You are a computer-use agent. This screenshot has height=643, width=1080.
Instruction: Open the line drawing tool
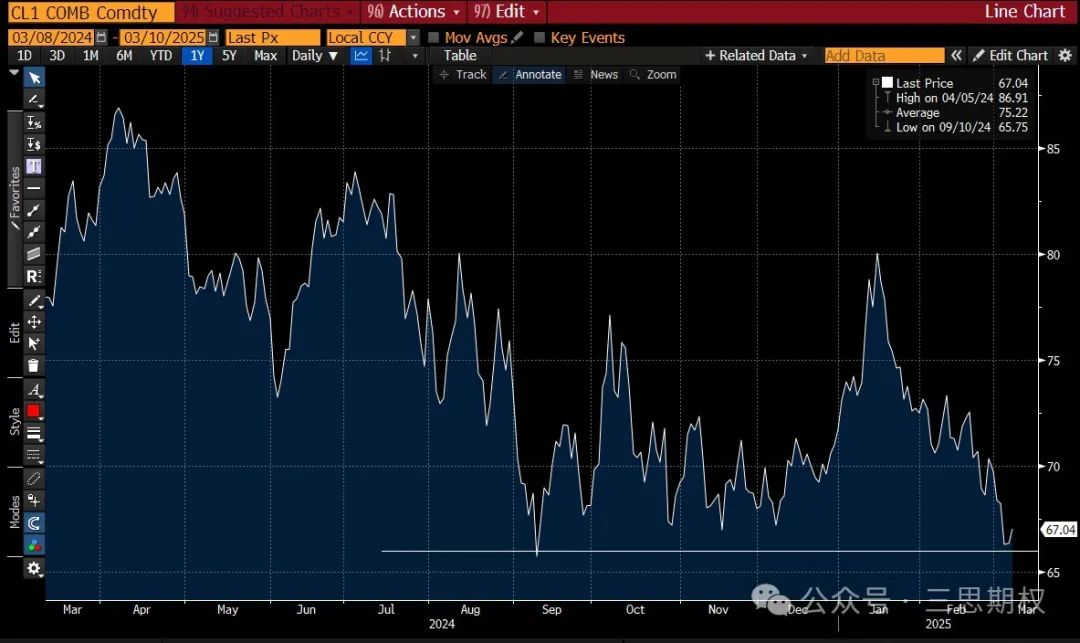34,100
